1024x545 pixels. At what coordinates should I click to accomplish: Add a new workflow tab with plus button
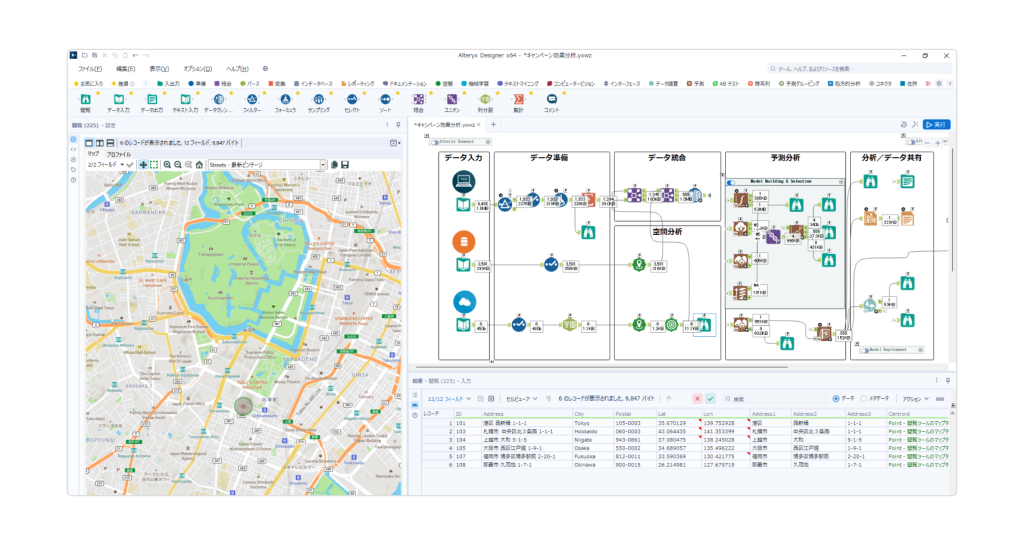click(493, 124)
